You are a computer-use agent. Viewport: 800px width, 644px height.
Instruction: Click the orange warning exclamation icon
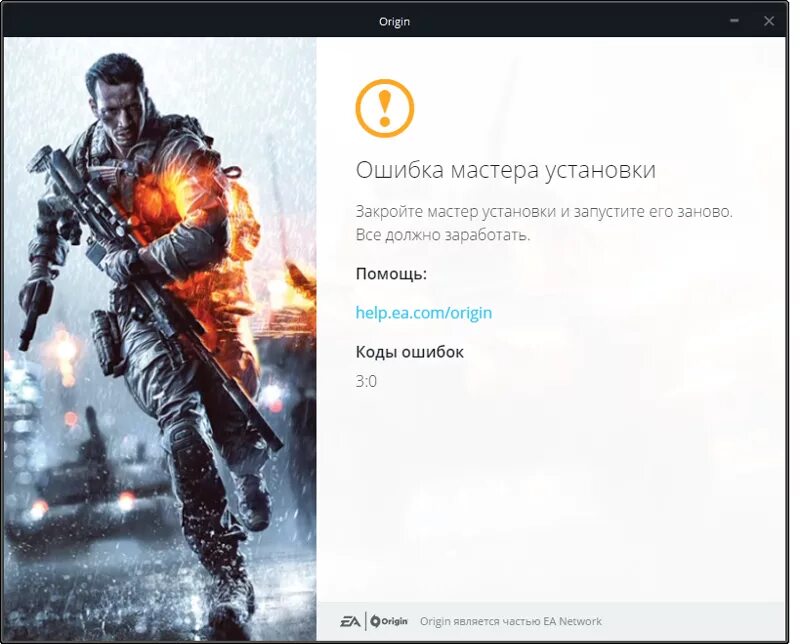click(384, 108)
